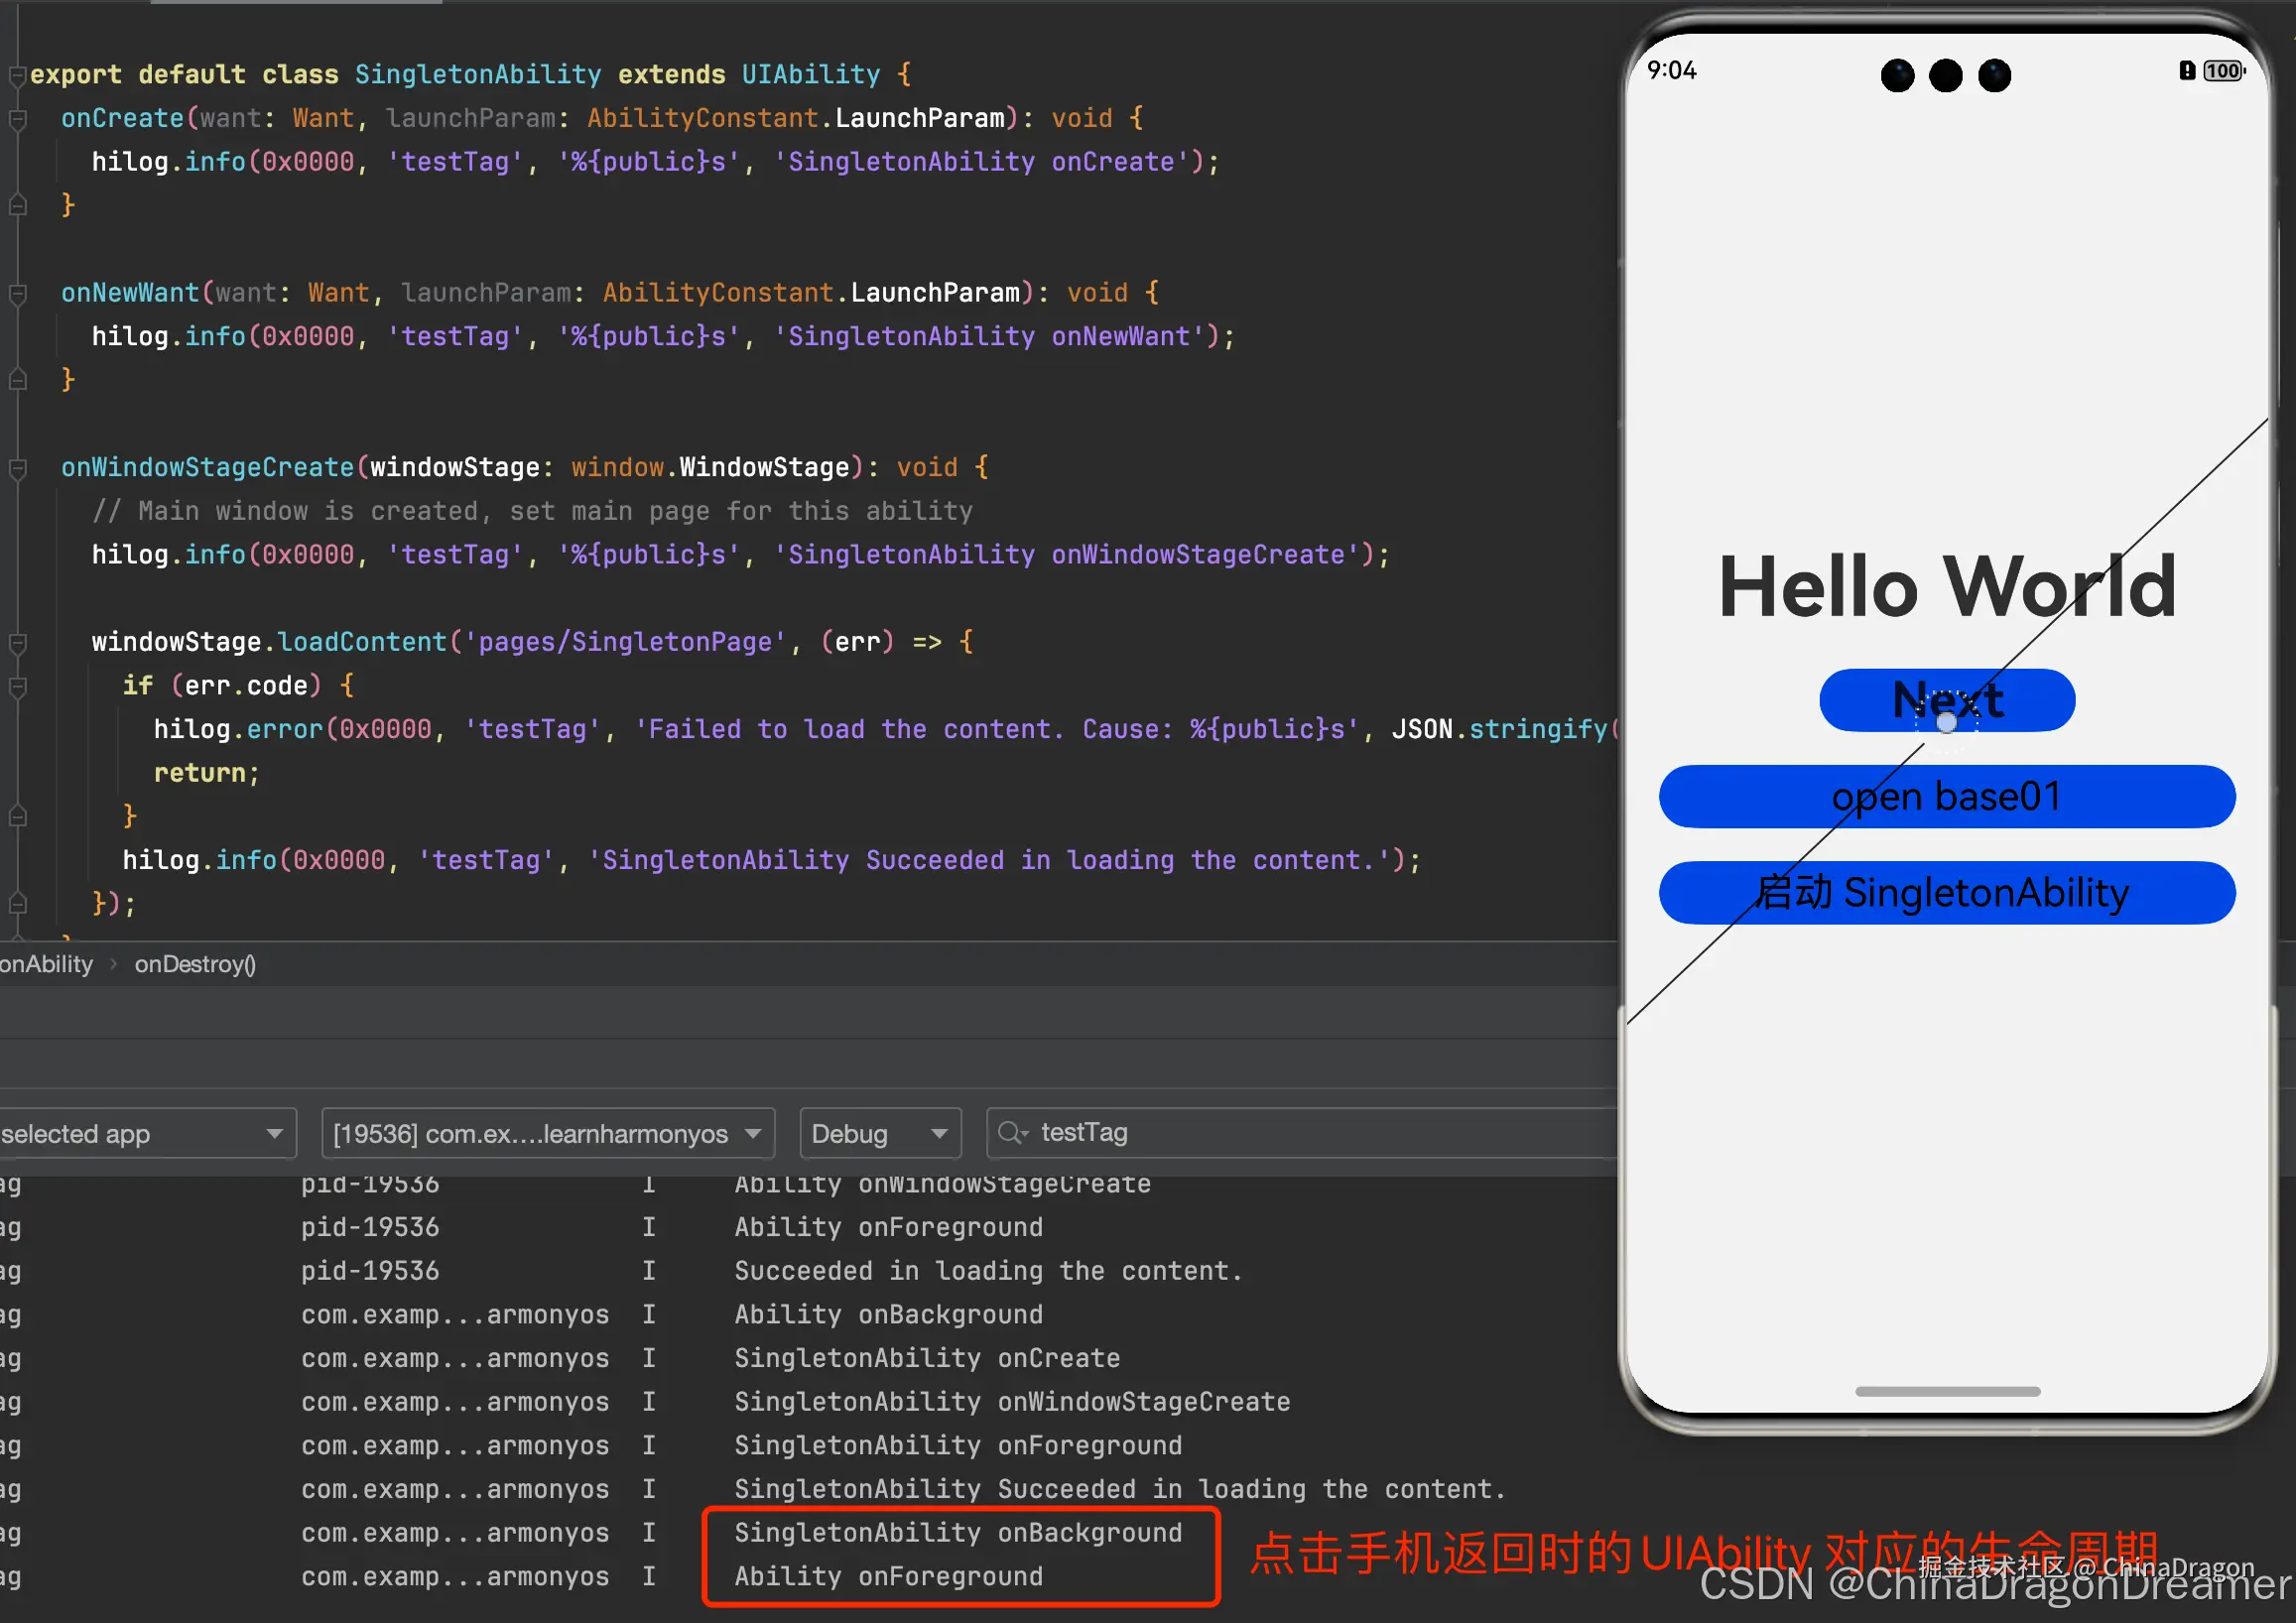Tap the battery indicator in the phone status bar
This screenshot has width=2296, height=1623.
2223,71
